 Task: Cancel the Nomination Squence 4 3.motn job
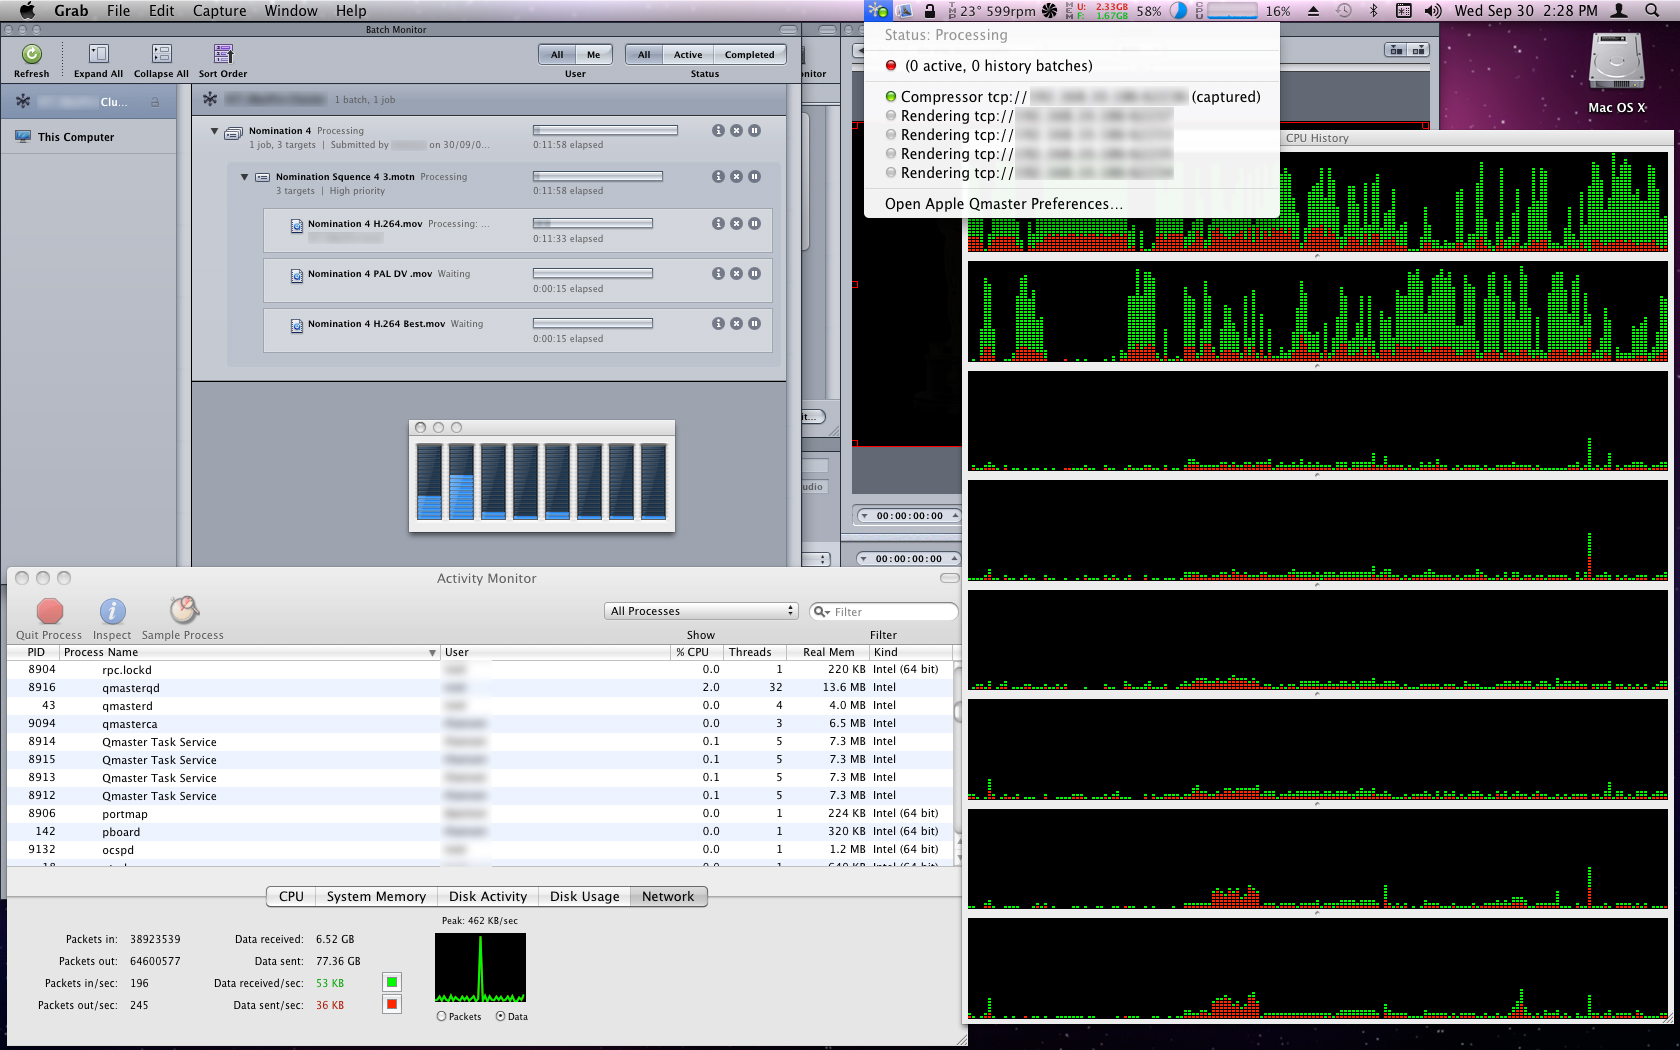(736, 177)
